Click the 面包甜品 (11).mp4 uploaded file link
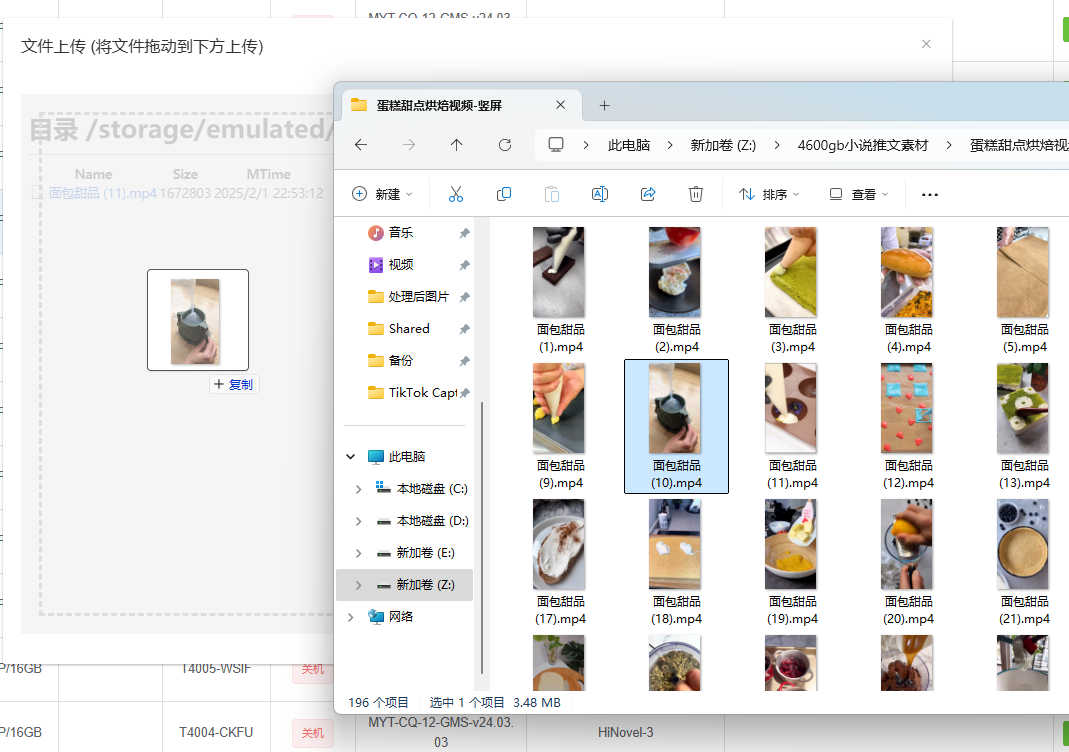This screenshot has height=752, width=1069. pos(102,193)
